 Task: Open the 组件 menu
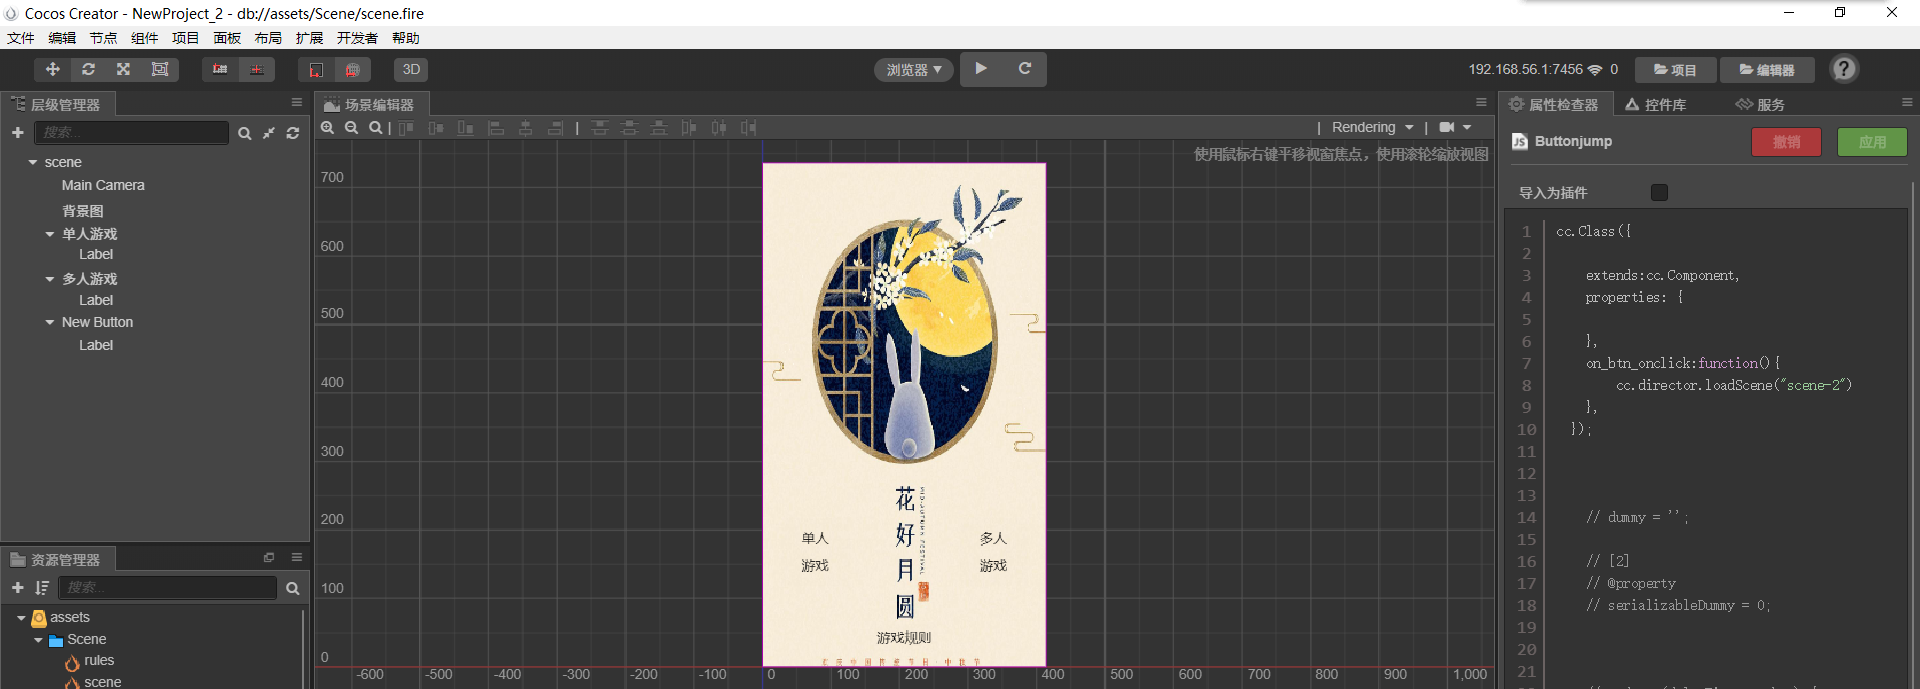point(145,38)
